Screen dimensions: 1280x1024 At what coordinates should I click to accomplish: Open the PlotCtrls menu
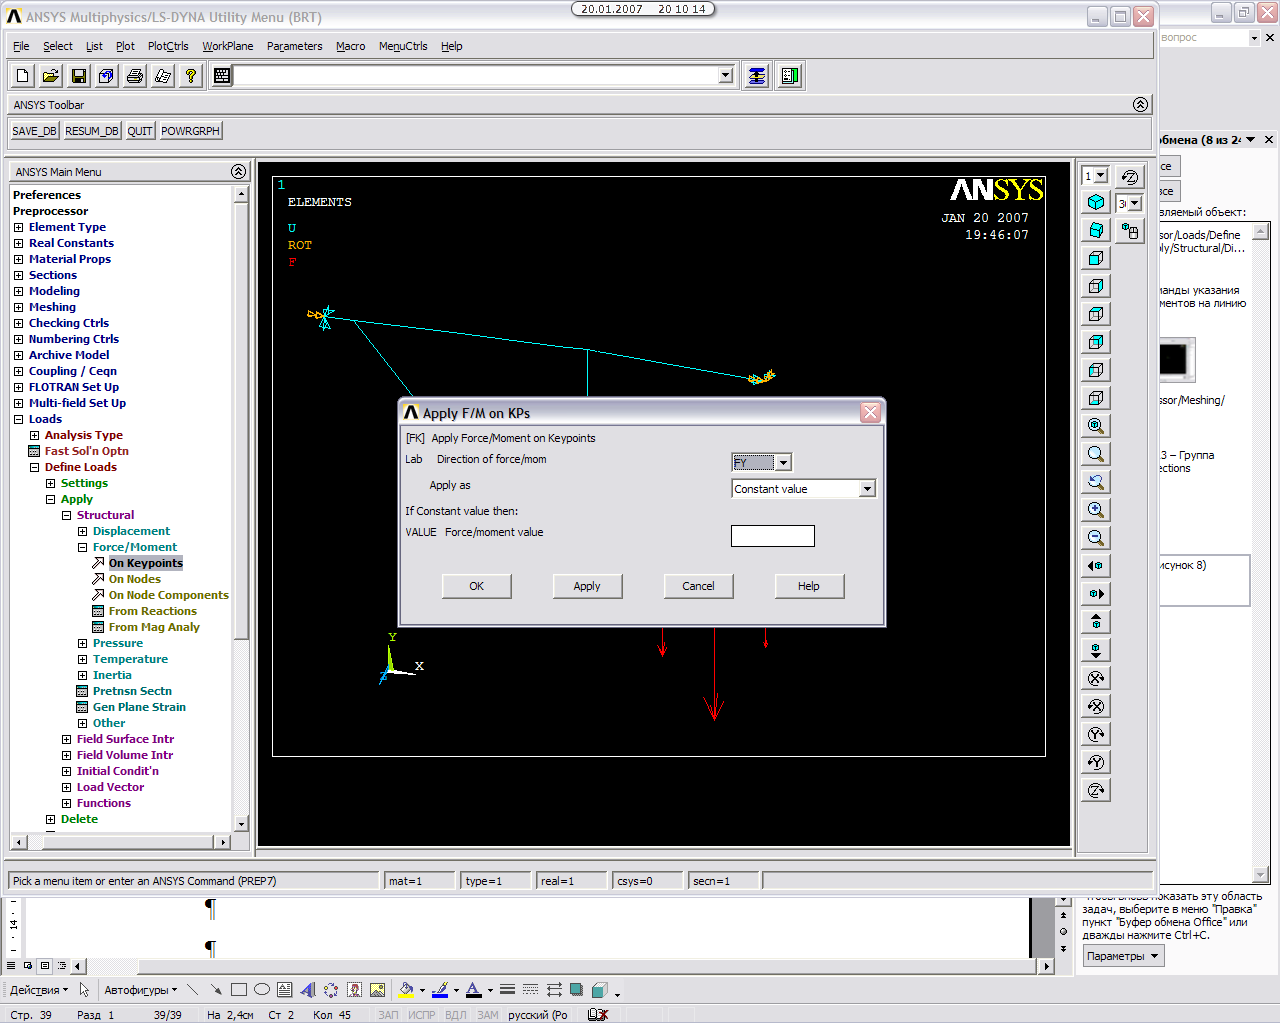168,46
